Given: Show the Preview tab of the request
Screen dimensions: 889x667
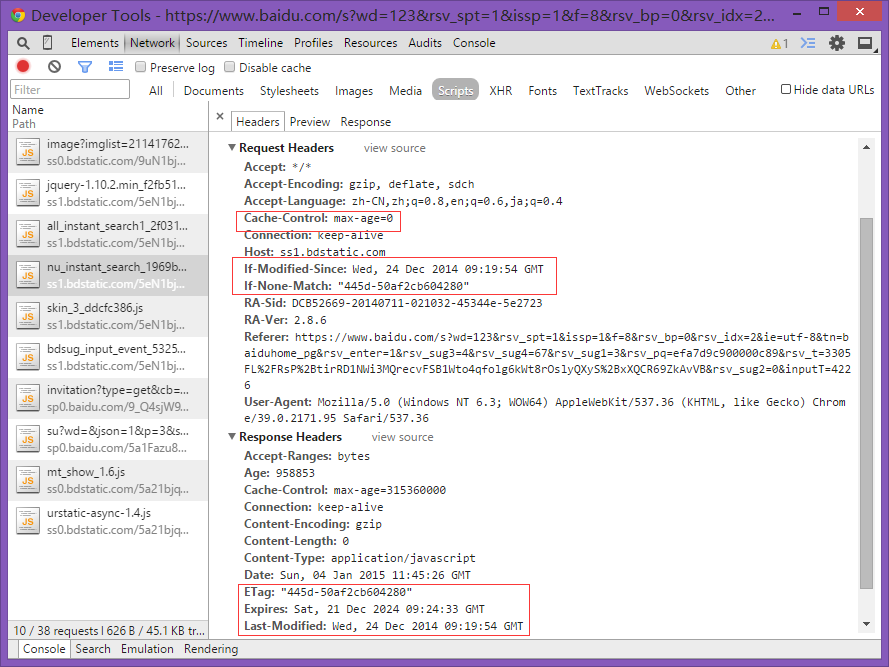Looking at the screenshot, I should click(x=310, y=122).
